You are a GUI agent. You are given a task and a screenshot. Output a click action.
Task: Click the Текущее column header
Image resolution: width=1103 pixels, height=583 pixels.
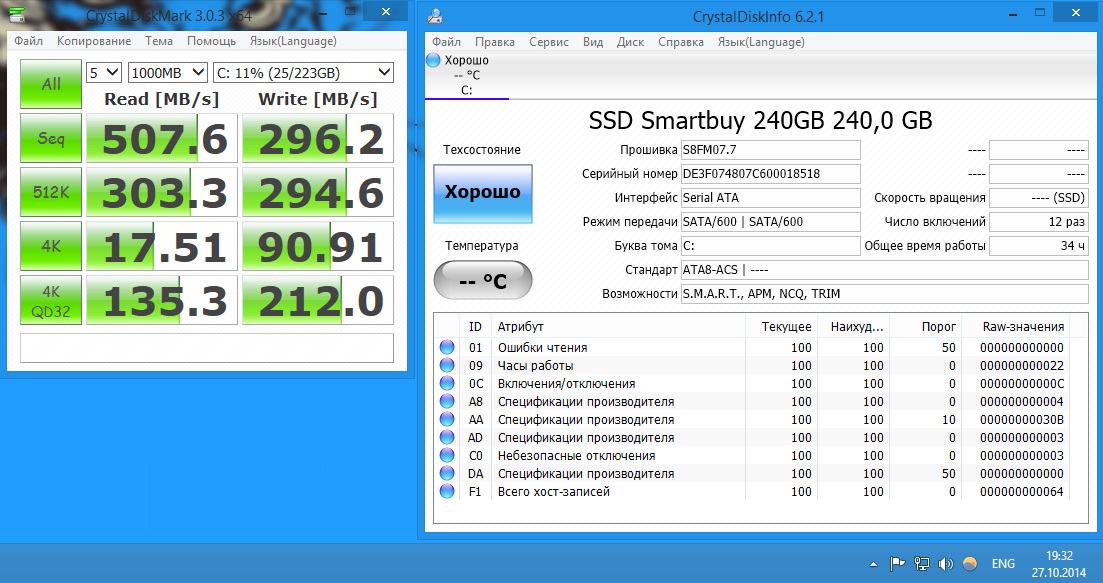(x=781, y=326)
